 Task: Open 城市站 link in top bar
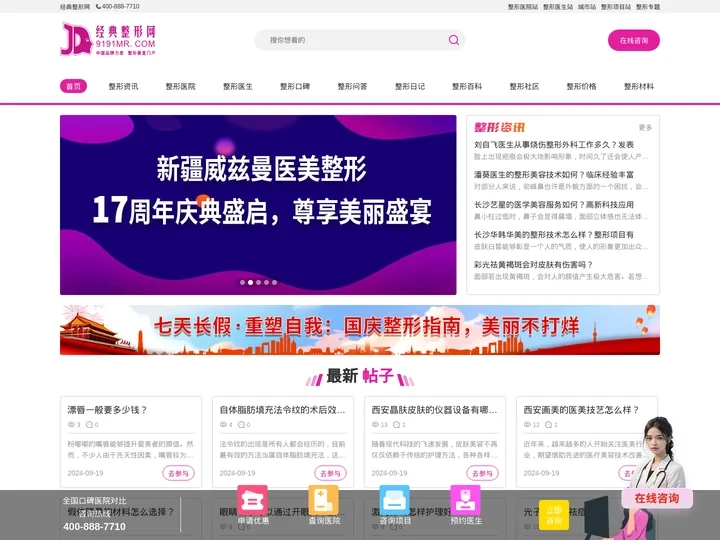(x=587, y=7)
